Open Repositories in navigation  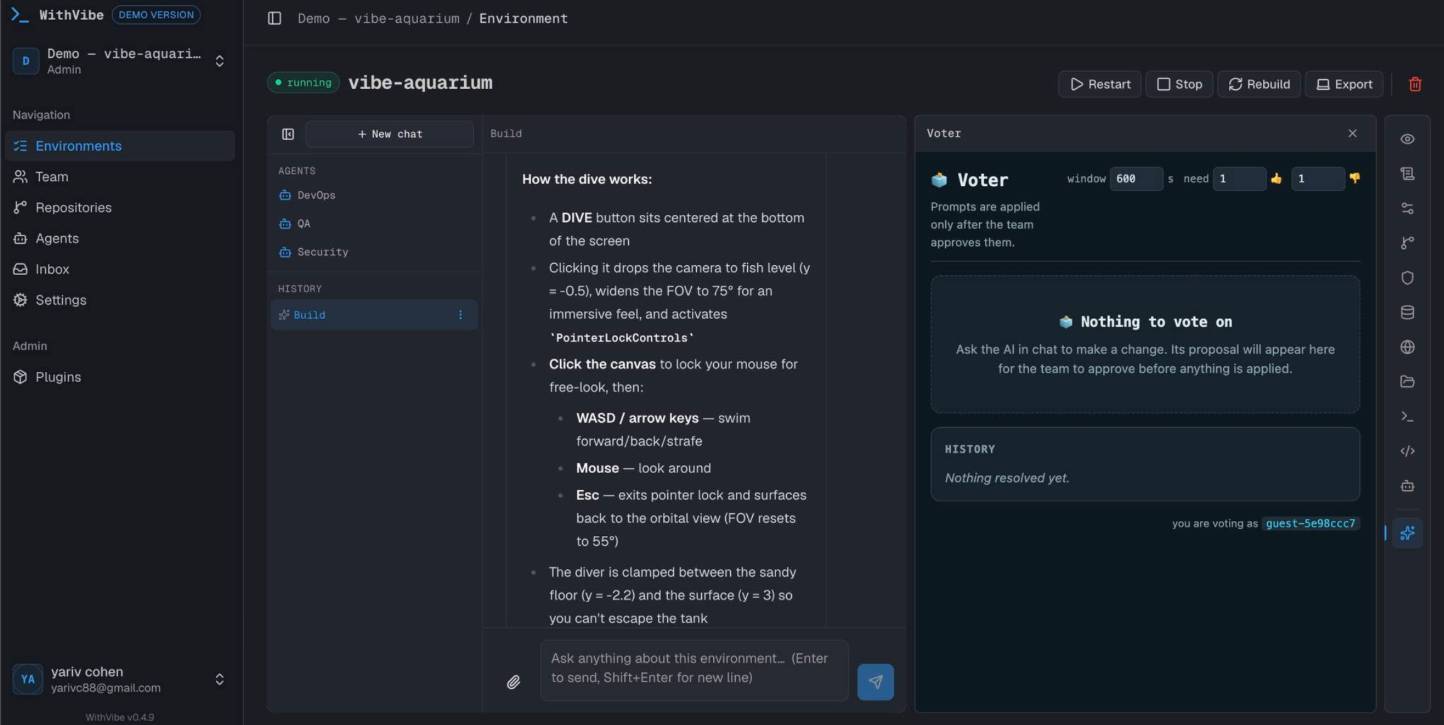tap(120, 208)
